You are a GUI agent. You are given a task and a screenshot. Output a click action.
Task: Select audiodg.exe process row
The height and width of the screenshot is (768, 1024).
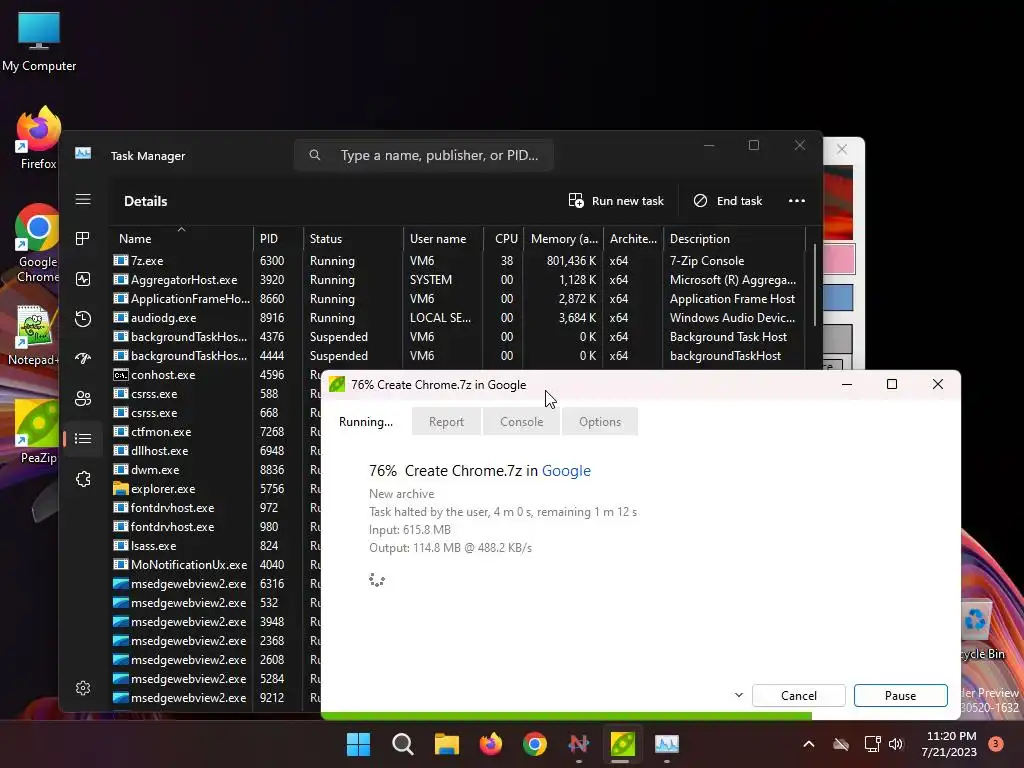tap(457, 317)
